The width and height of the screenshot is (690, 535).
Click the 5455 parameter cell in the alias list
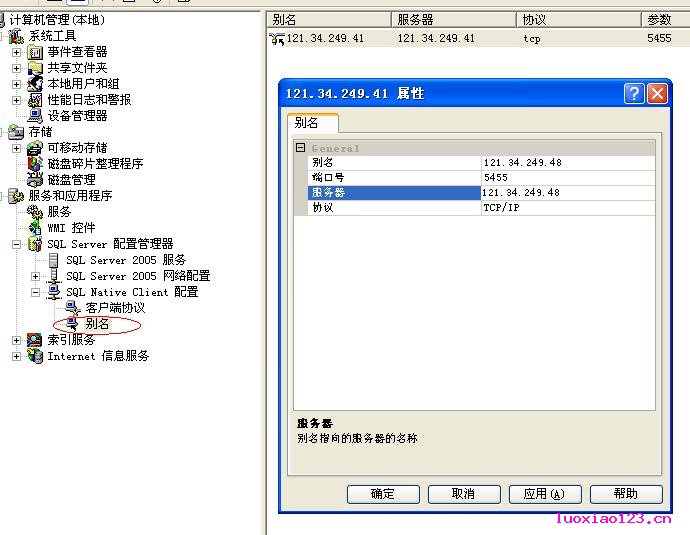tap(659, 38)
